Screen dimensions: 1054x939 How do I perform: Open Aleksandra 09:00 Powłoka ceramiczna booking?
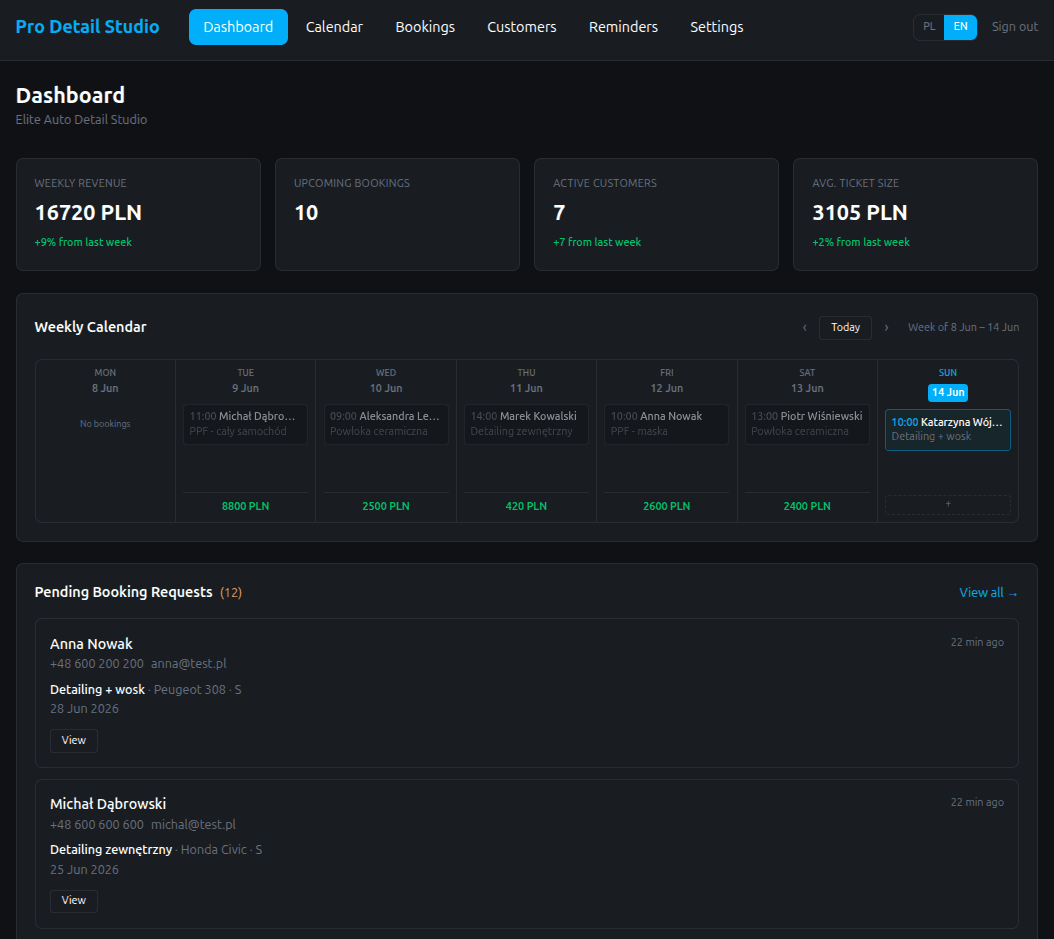click(386, 424)
